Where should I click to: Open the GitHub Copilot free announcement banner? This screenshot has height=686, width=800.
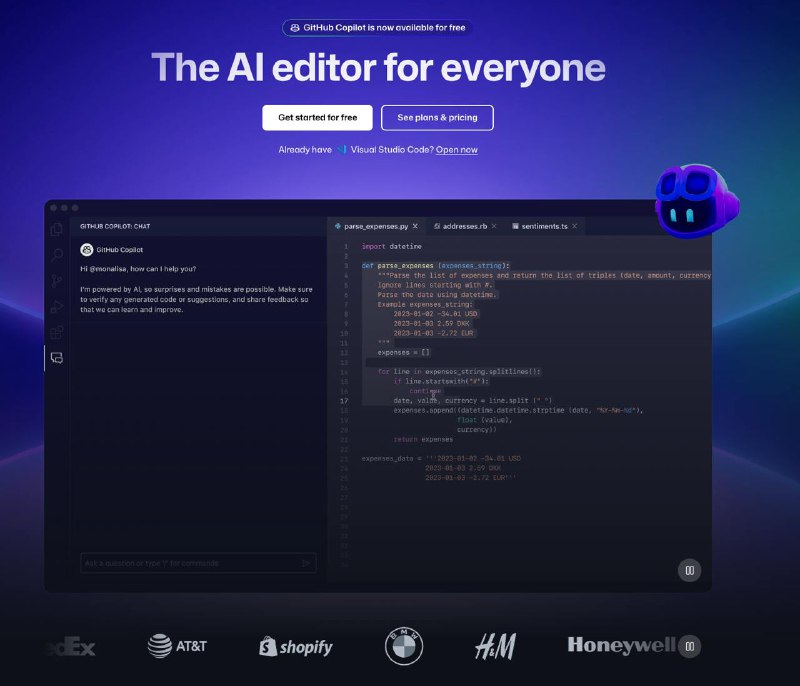378,28
